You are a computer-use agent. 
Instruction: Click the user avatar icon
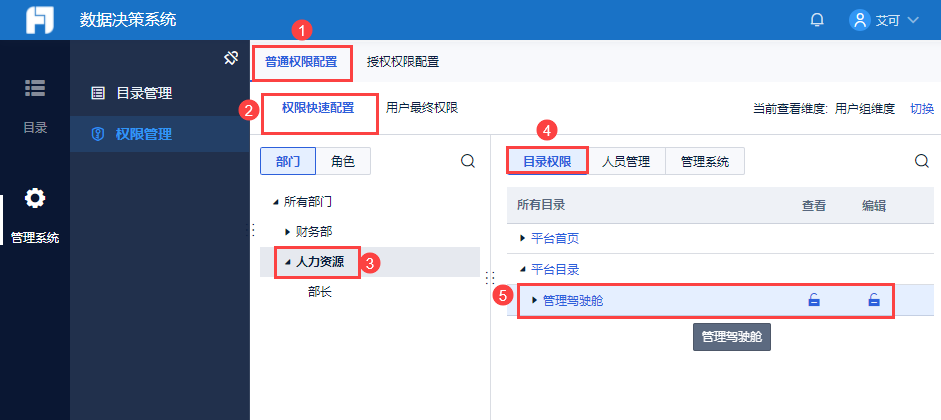859,20
